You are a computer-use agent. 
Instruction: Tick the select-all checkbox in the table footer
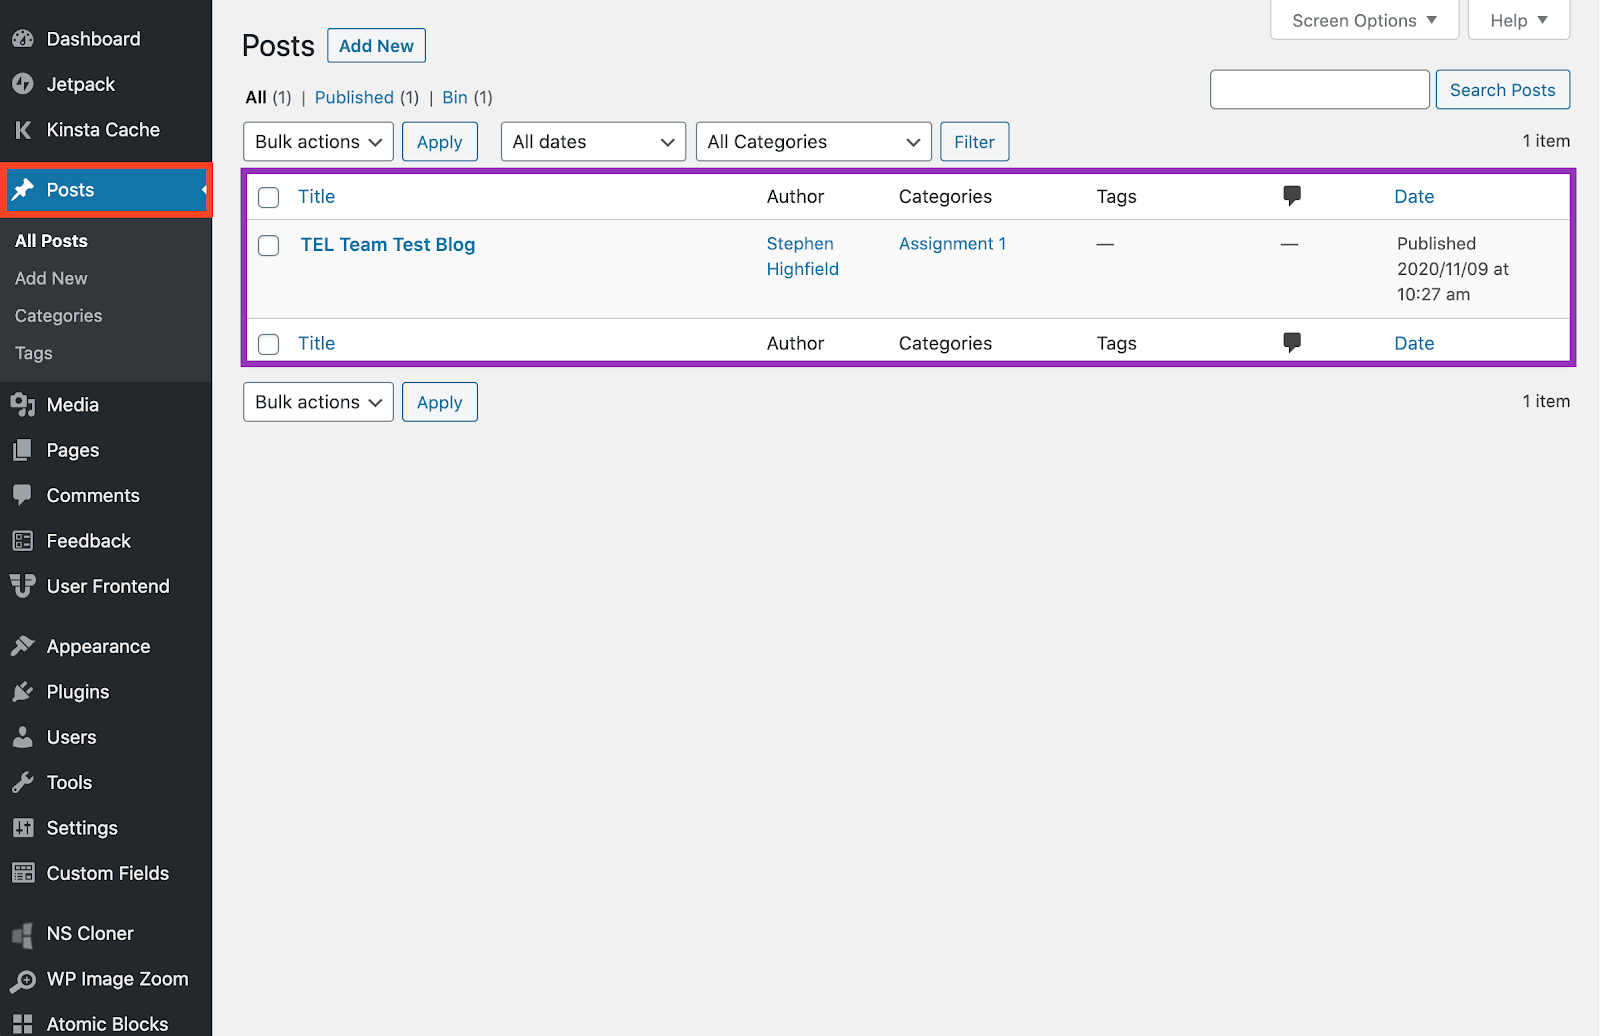click(269, 345)
